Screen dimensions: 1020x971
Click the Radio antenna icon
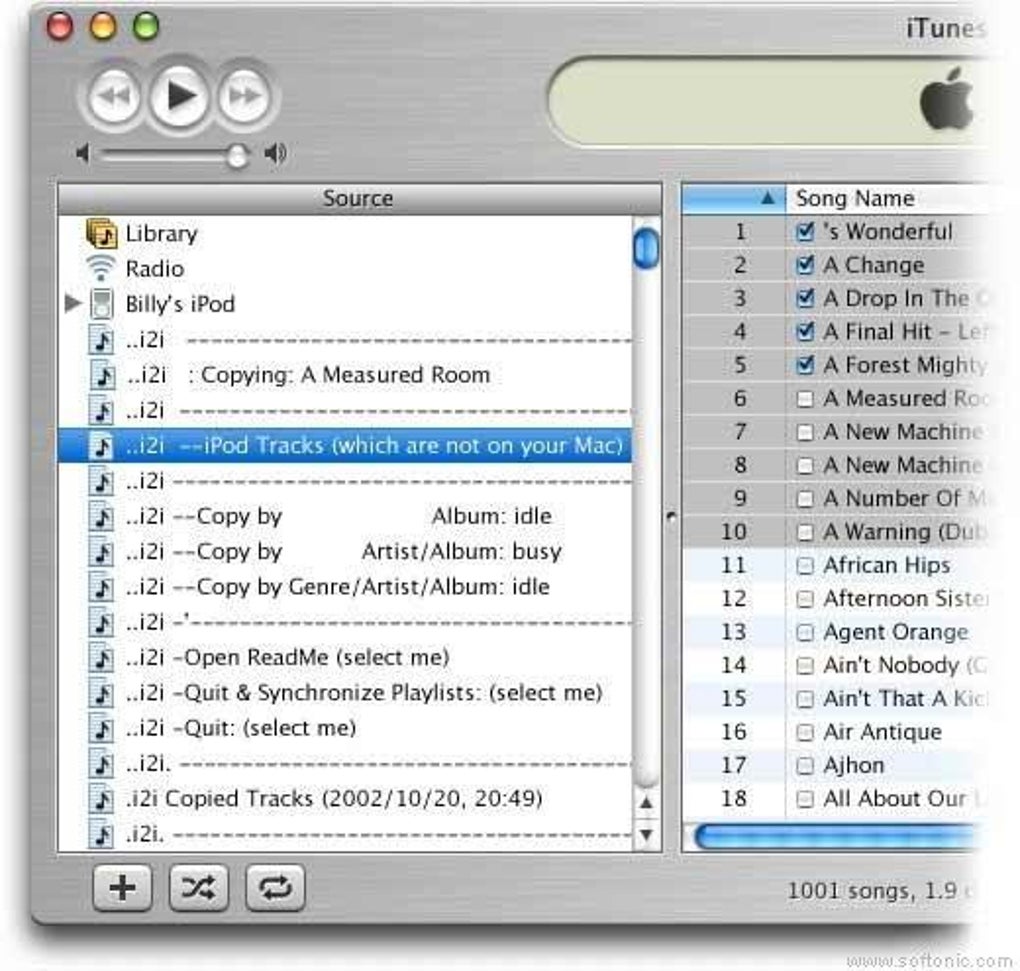coord(101,268)
